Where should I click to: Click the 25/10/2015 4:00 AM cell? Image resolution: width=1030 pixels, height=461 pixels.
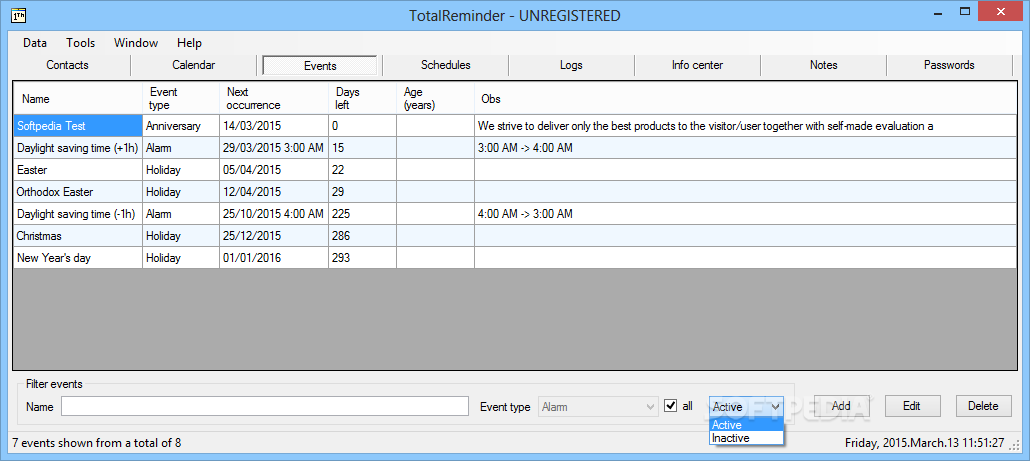coord(275,214)
